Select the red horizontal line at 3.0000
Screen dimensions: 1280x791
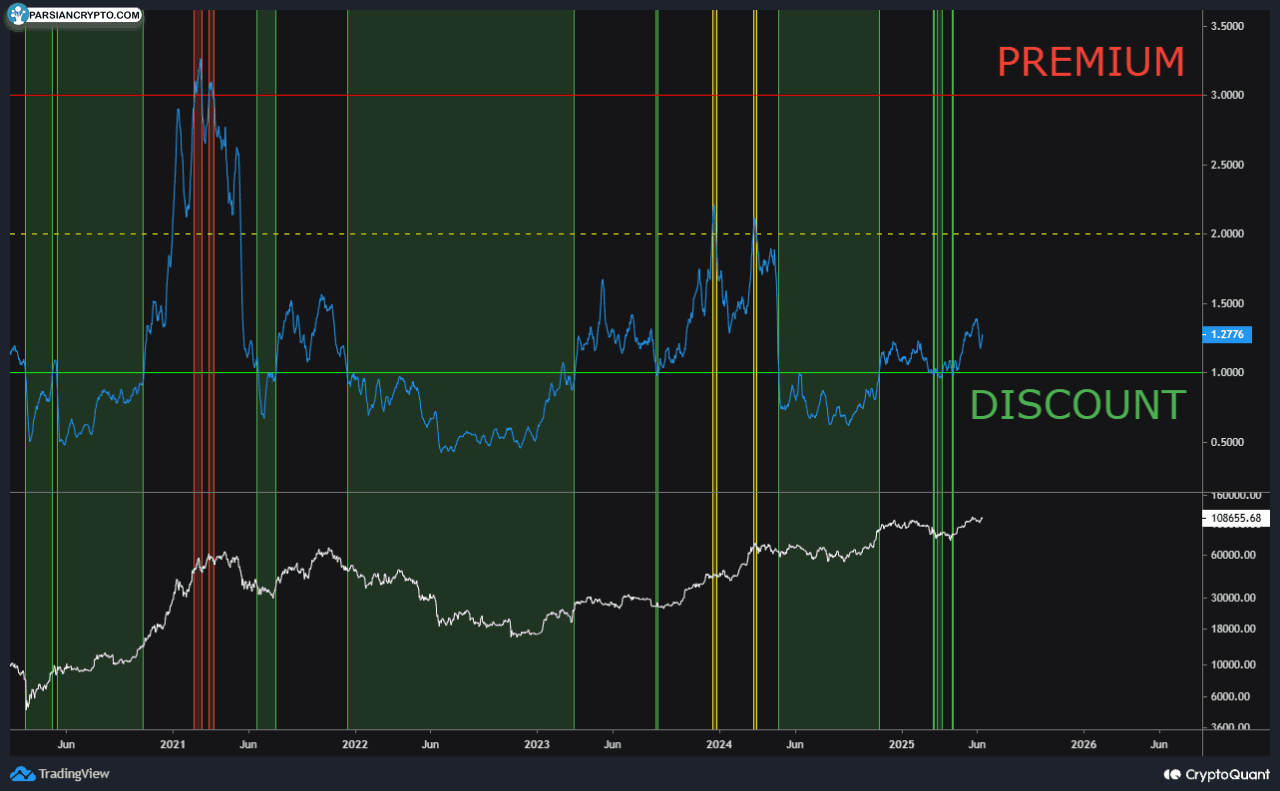605,95
